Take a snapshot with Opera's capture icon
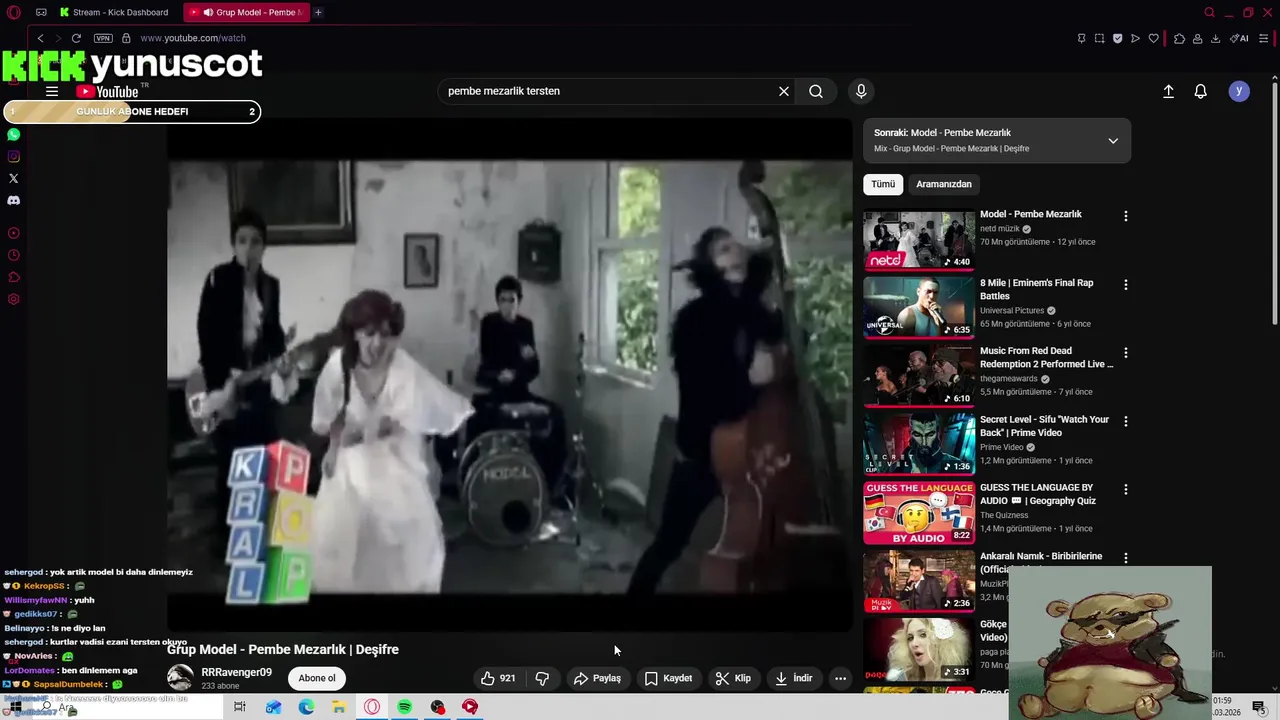The height and width of the screenshot is (720, 1280). pos(1099,38)
